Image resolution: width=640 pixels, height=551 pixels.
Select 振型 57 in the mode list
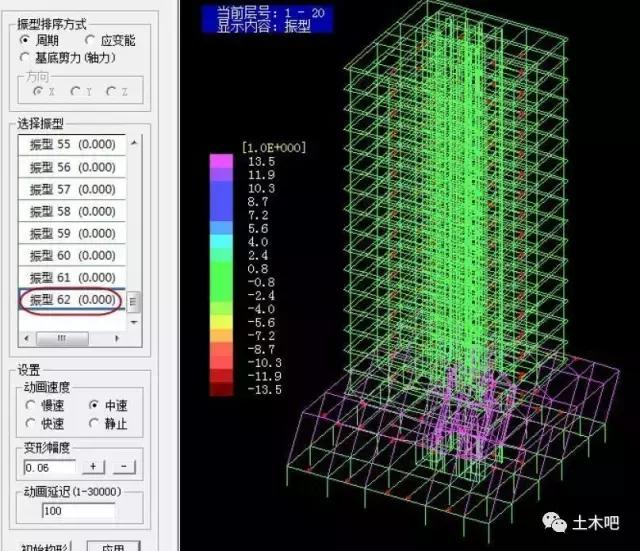coord(72,189)
